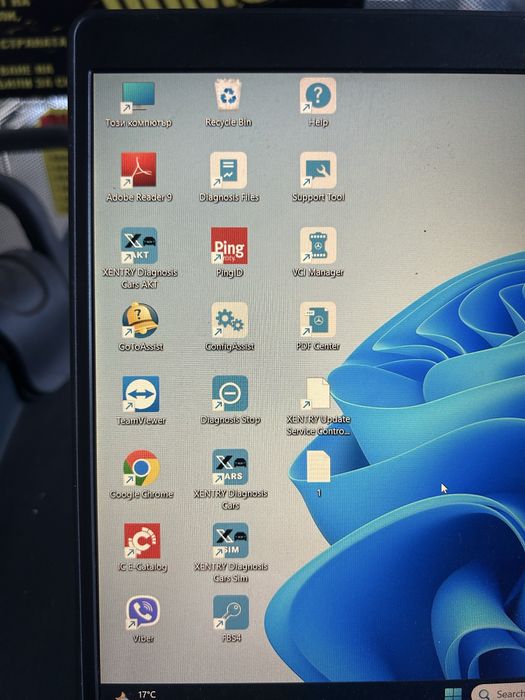
Task: Open the Viber shortcut icon
Action: 142,612
